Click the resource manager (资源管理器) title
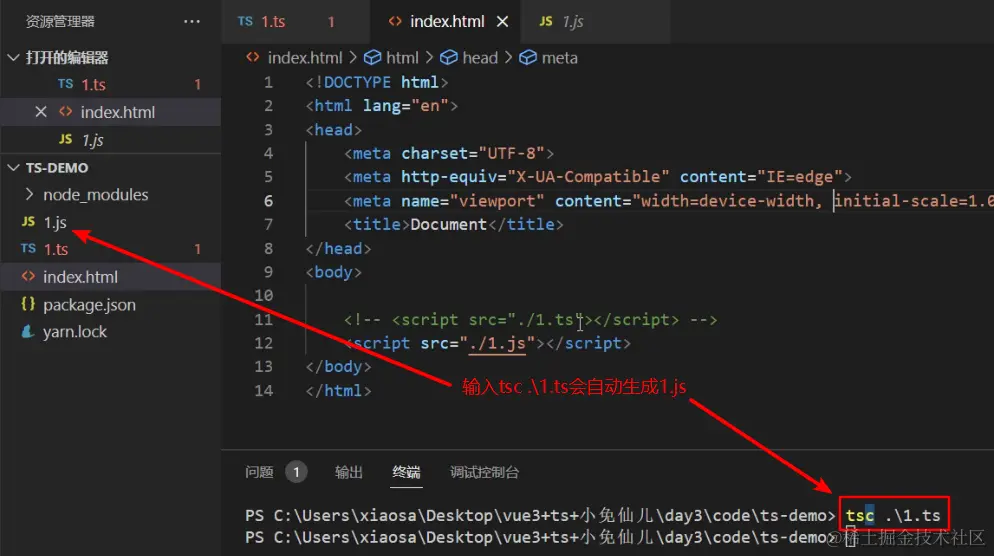The width and height of the screenshot is (994, 556). tap(60, 22)
